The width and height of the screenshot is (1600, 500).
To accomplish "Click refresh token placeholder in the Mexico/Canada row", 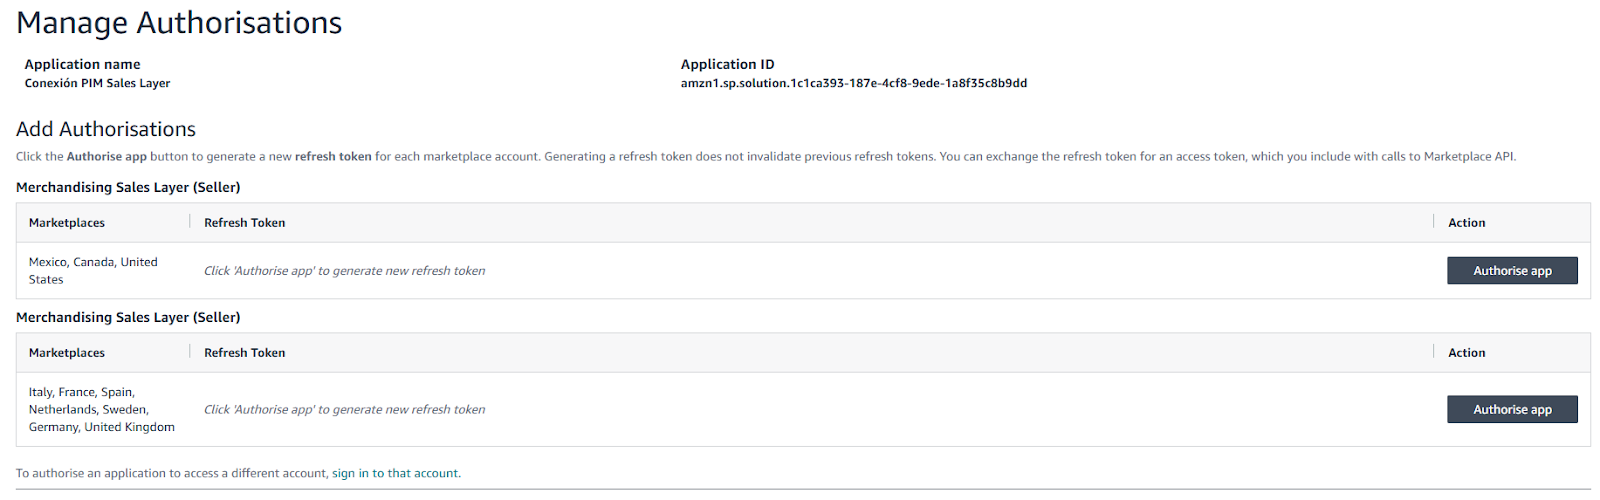I will point(344,271).
